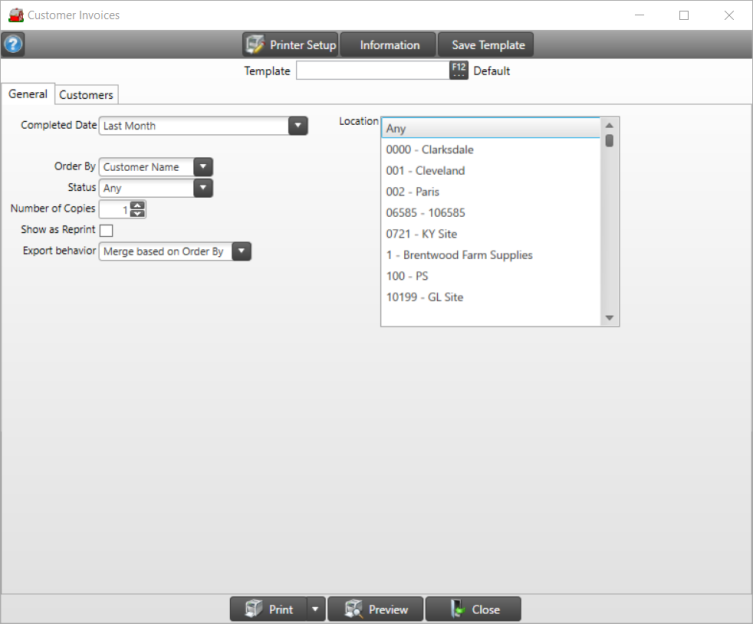Switch to the Customers tab
Screen dimensions: 753x624
[86, 95]
